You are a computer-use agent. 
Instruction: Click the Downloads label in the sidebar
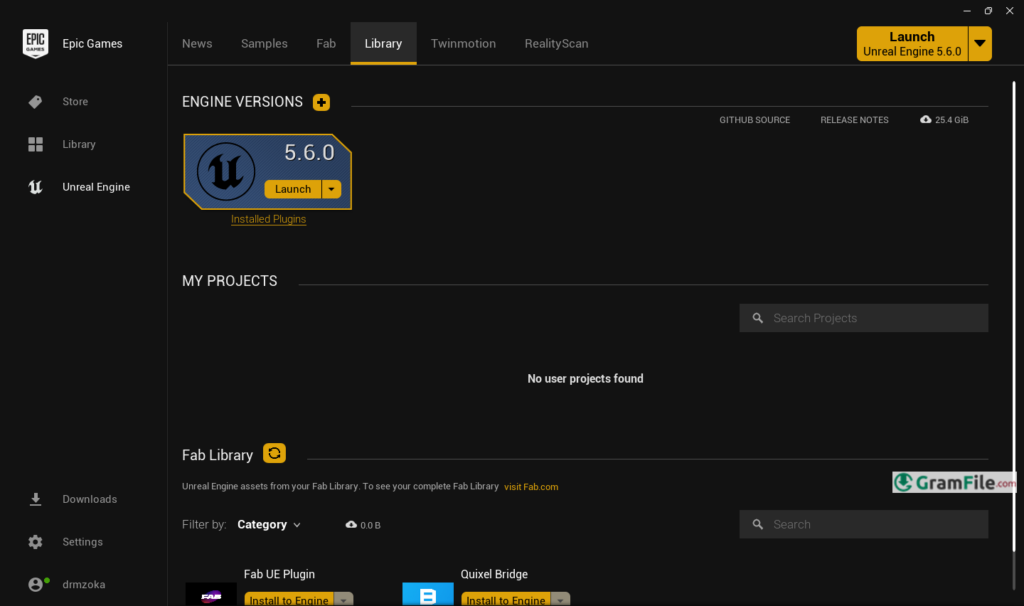point(89,500)
